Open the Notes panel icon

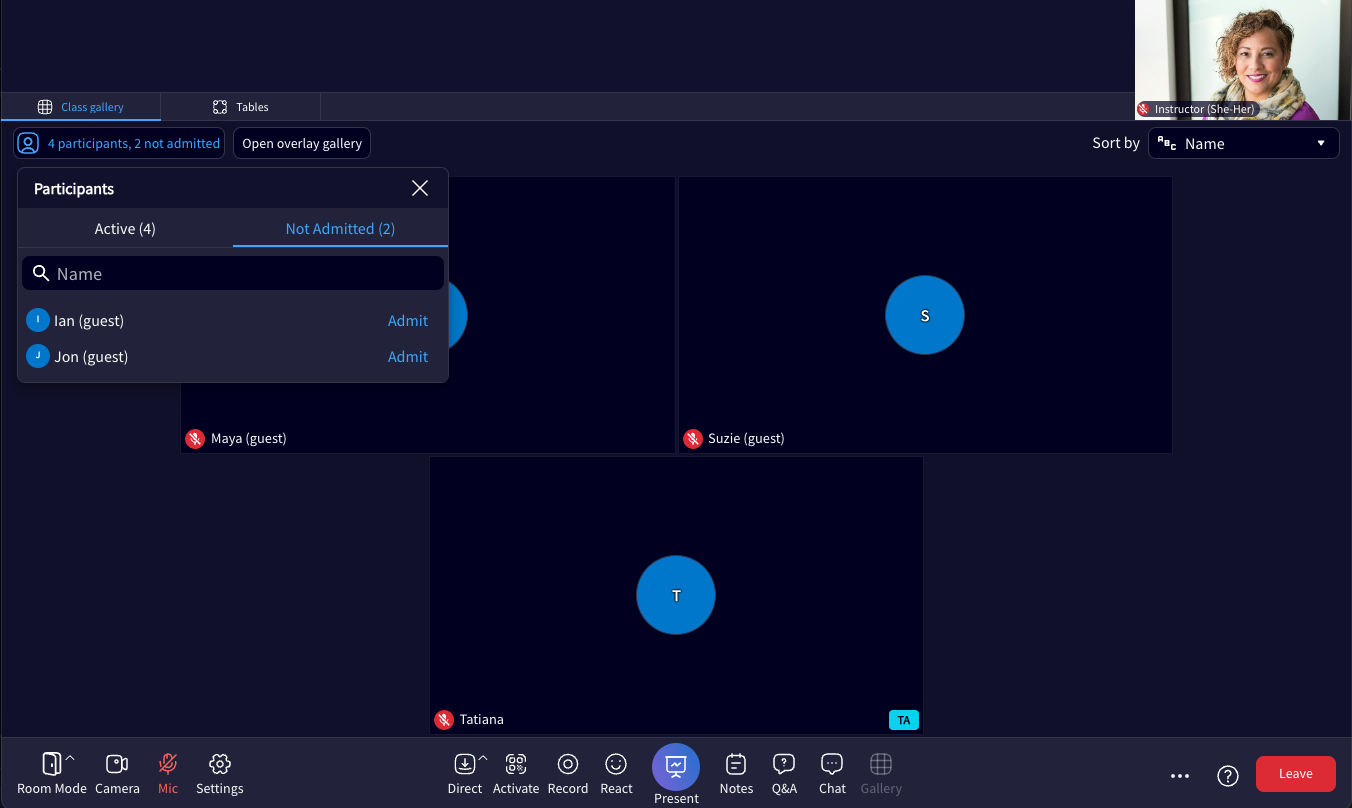tap(736, 765)
